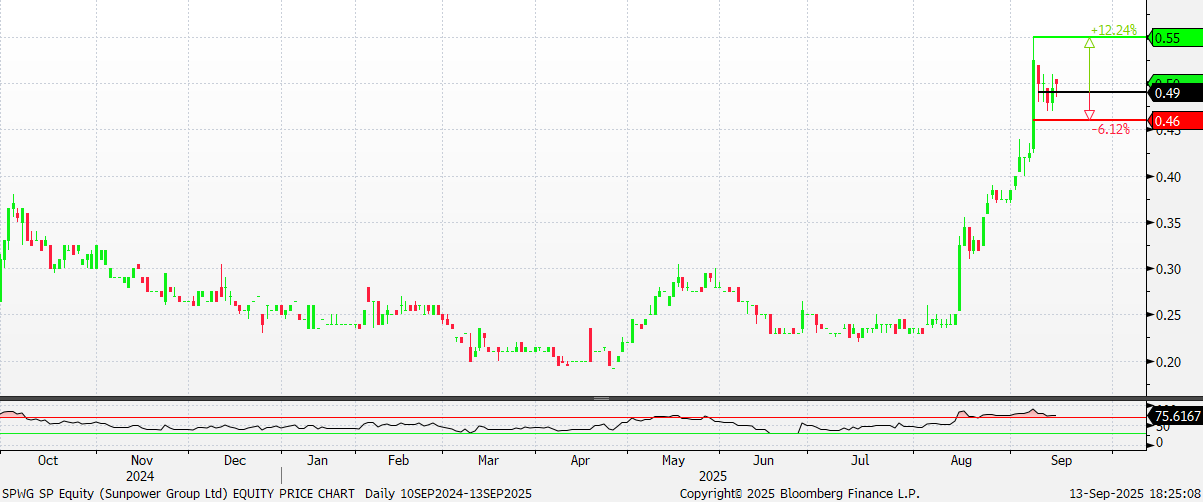Image resolution: width=1203 pixels, height=502 pixels.
Task: Grab the panel divider handle above RSI
Action: tap(601, 398)
